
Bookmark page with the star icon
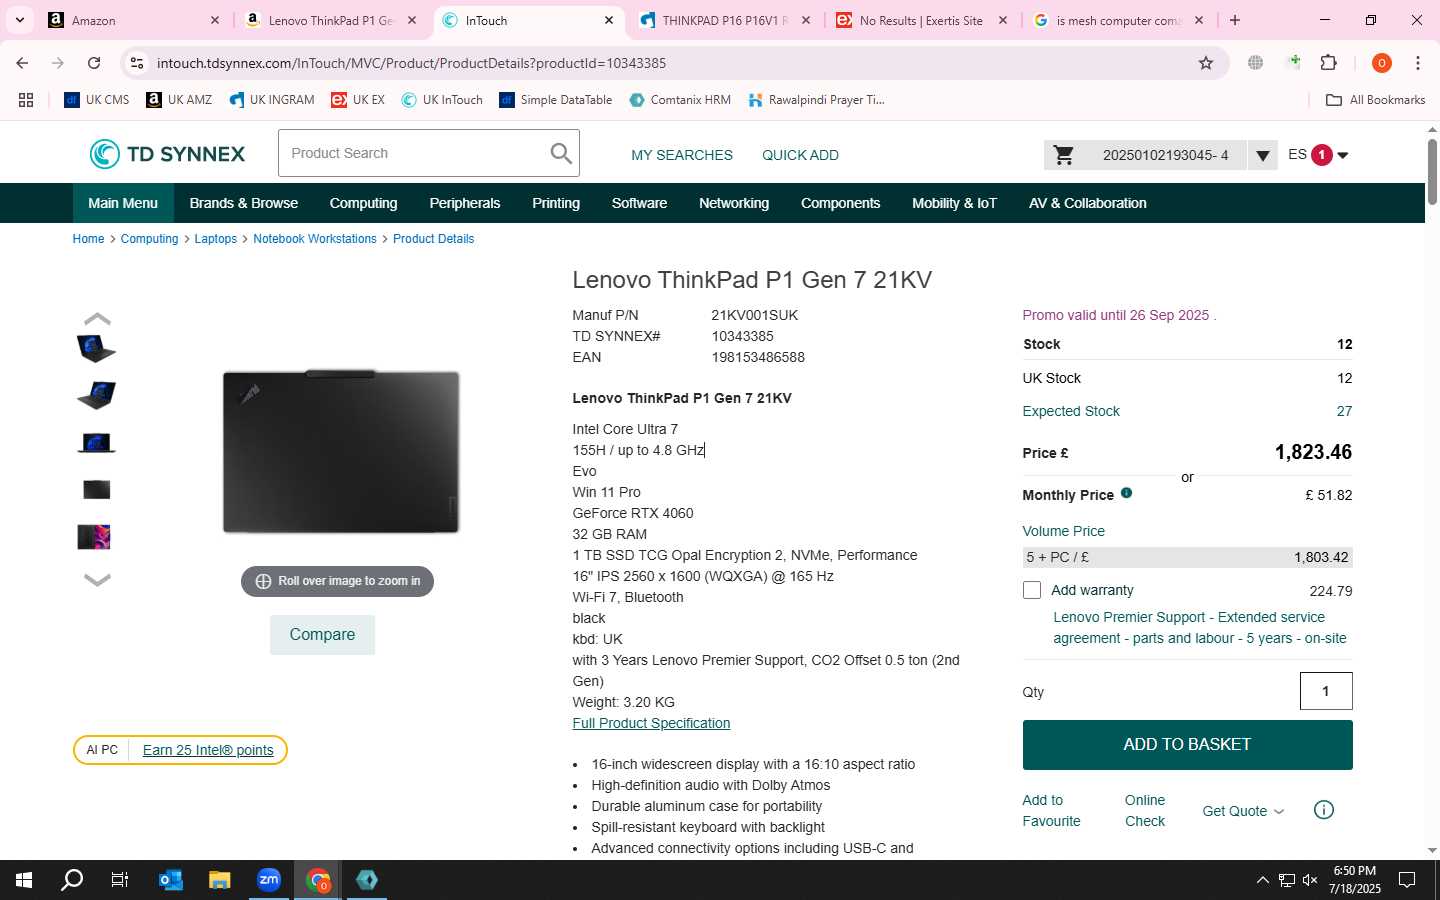click(1206, 63)
